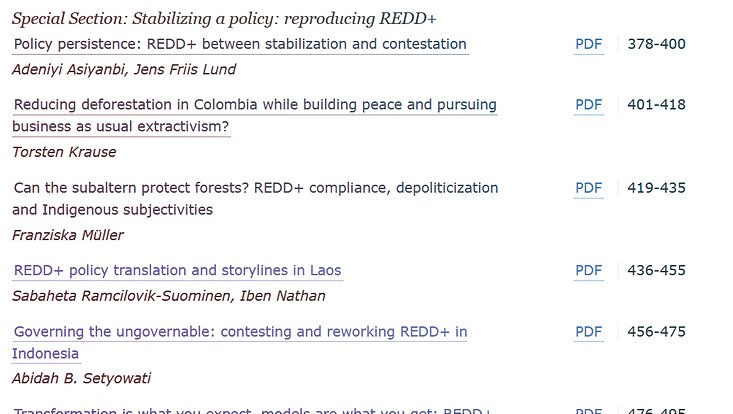Click author name Adeniyi Asiyanbi

point(69,69)
